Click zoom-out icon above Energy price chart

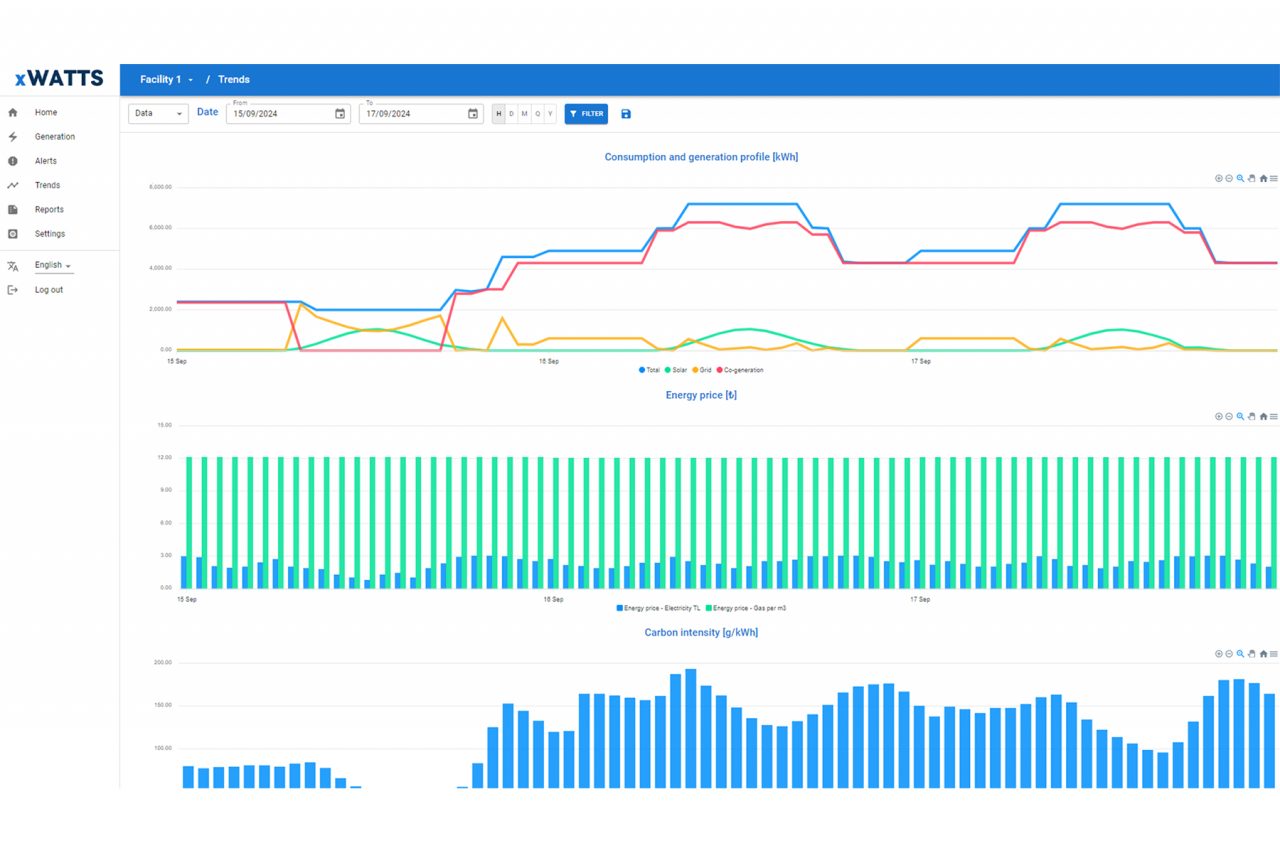coord(1229,416)
